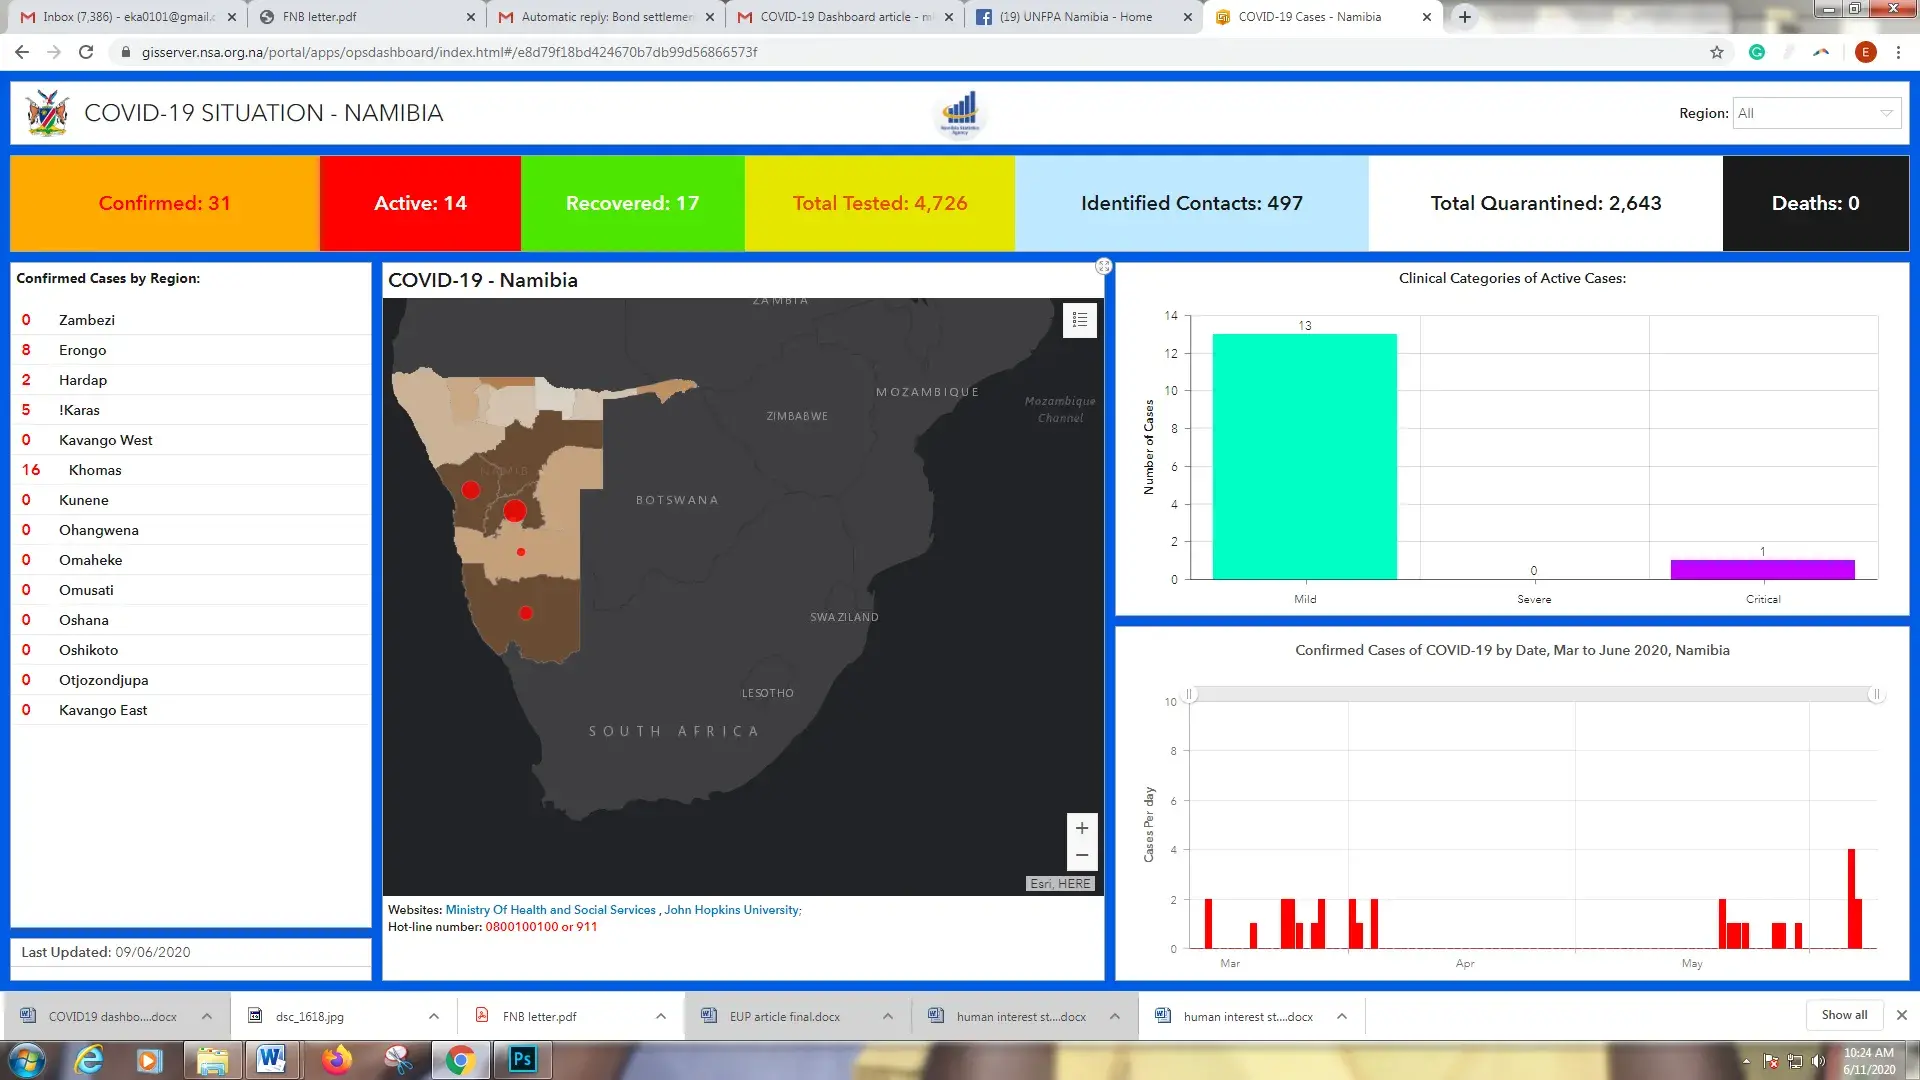This screenshot has height=1080, width=1920.
Task: Click the taskbar clock showing 10:24 AM
Action: coord(1869,1061)
